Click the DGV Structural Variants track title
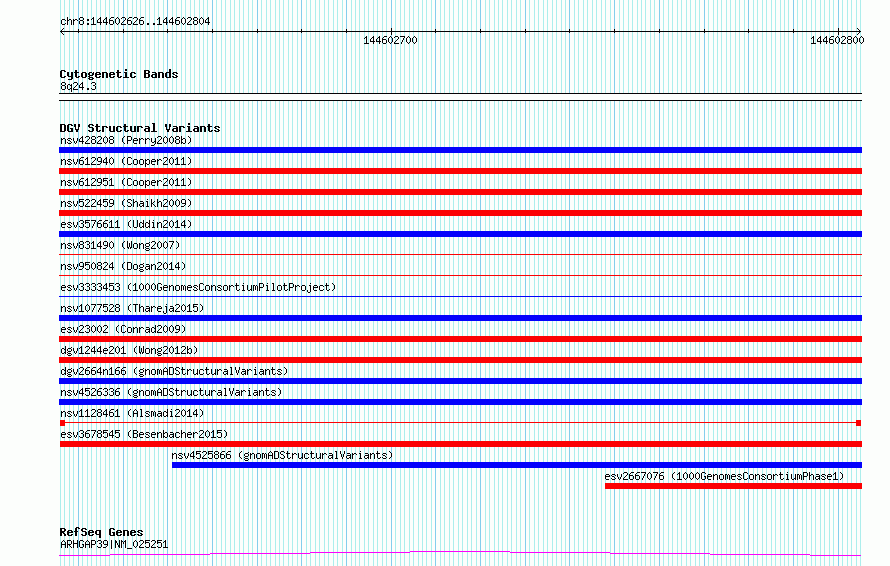 [x=140, y=128]
